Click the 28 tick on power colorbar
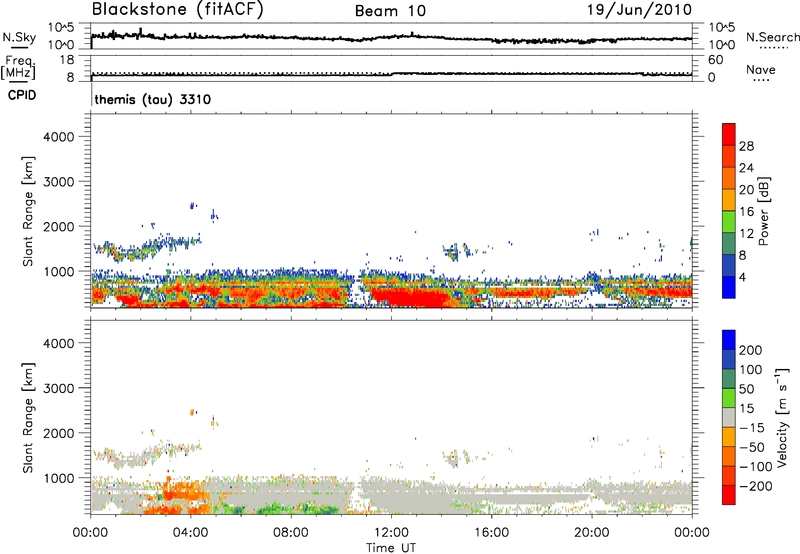 [x=746, y=146]
